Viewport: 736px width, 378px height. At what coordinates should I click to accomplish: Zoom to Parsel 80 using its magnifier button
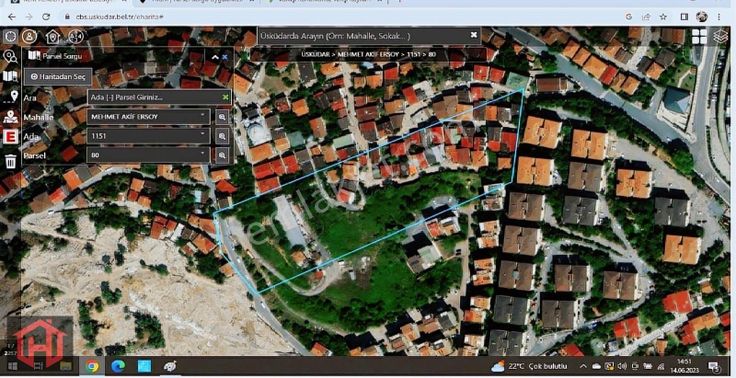222,155
